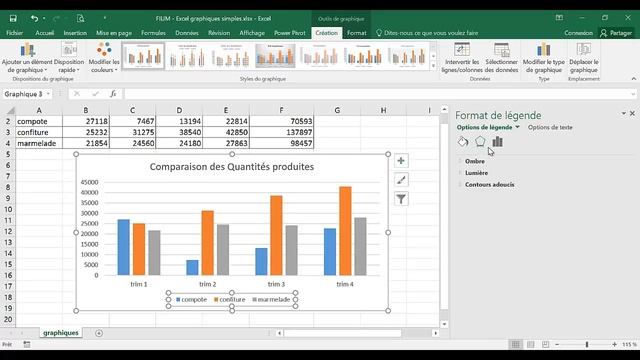This screenshot has width=640, height=360.
Task: Switch to the Insertion tab
Action: [75, 33]
